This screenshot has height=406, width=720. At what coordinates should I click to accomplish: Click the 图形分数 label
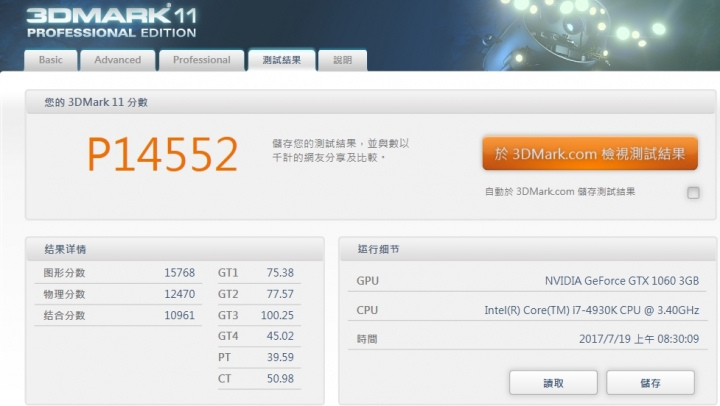[x=64, y=273]
